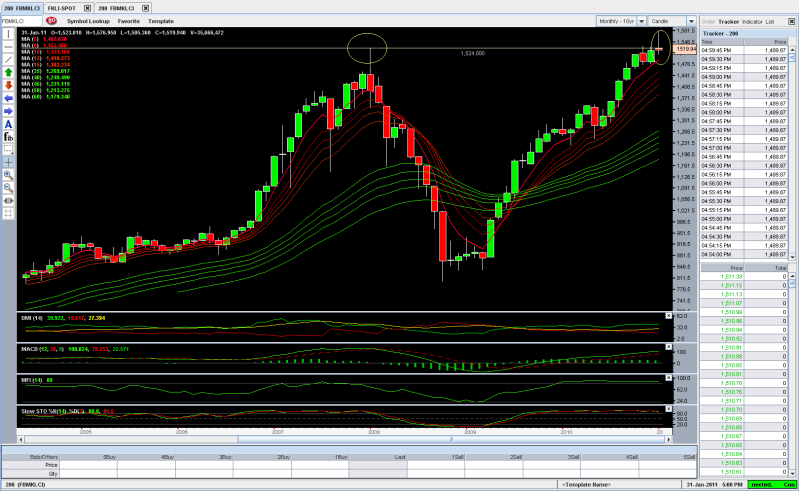Open the Symbol Lookup menu
Screen dimensions: 799x491
coord(88,21)
